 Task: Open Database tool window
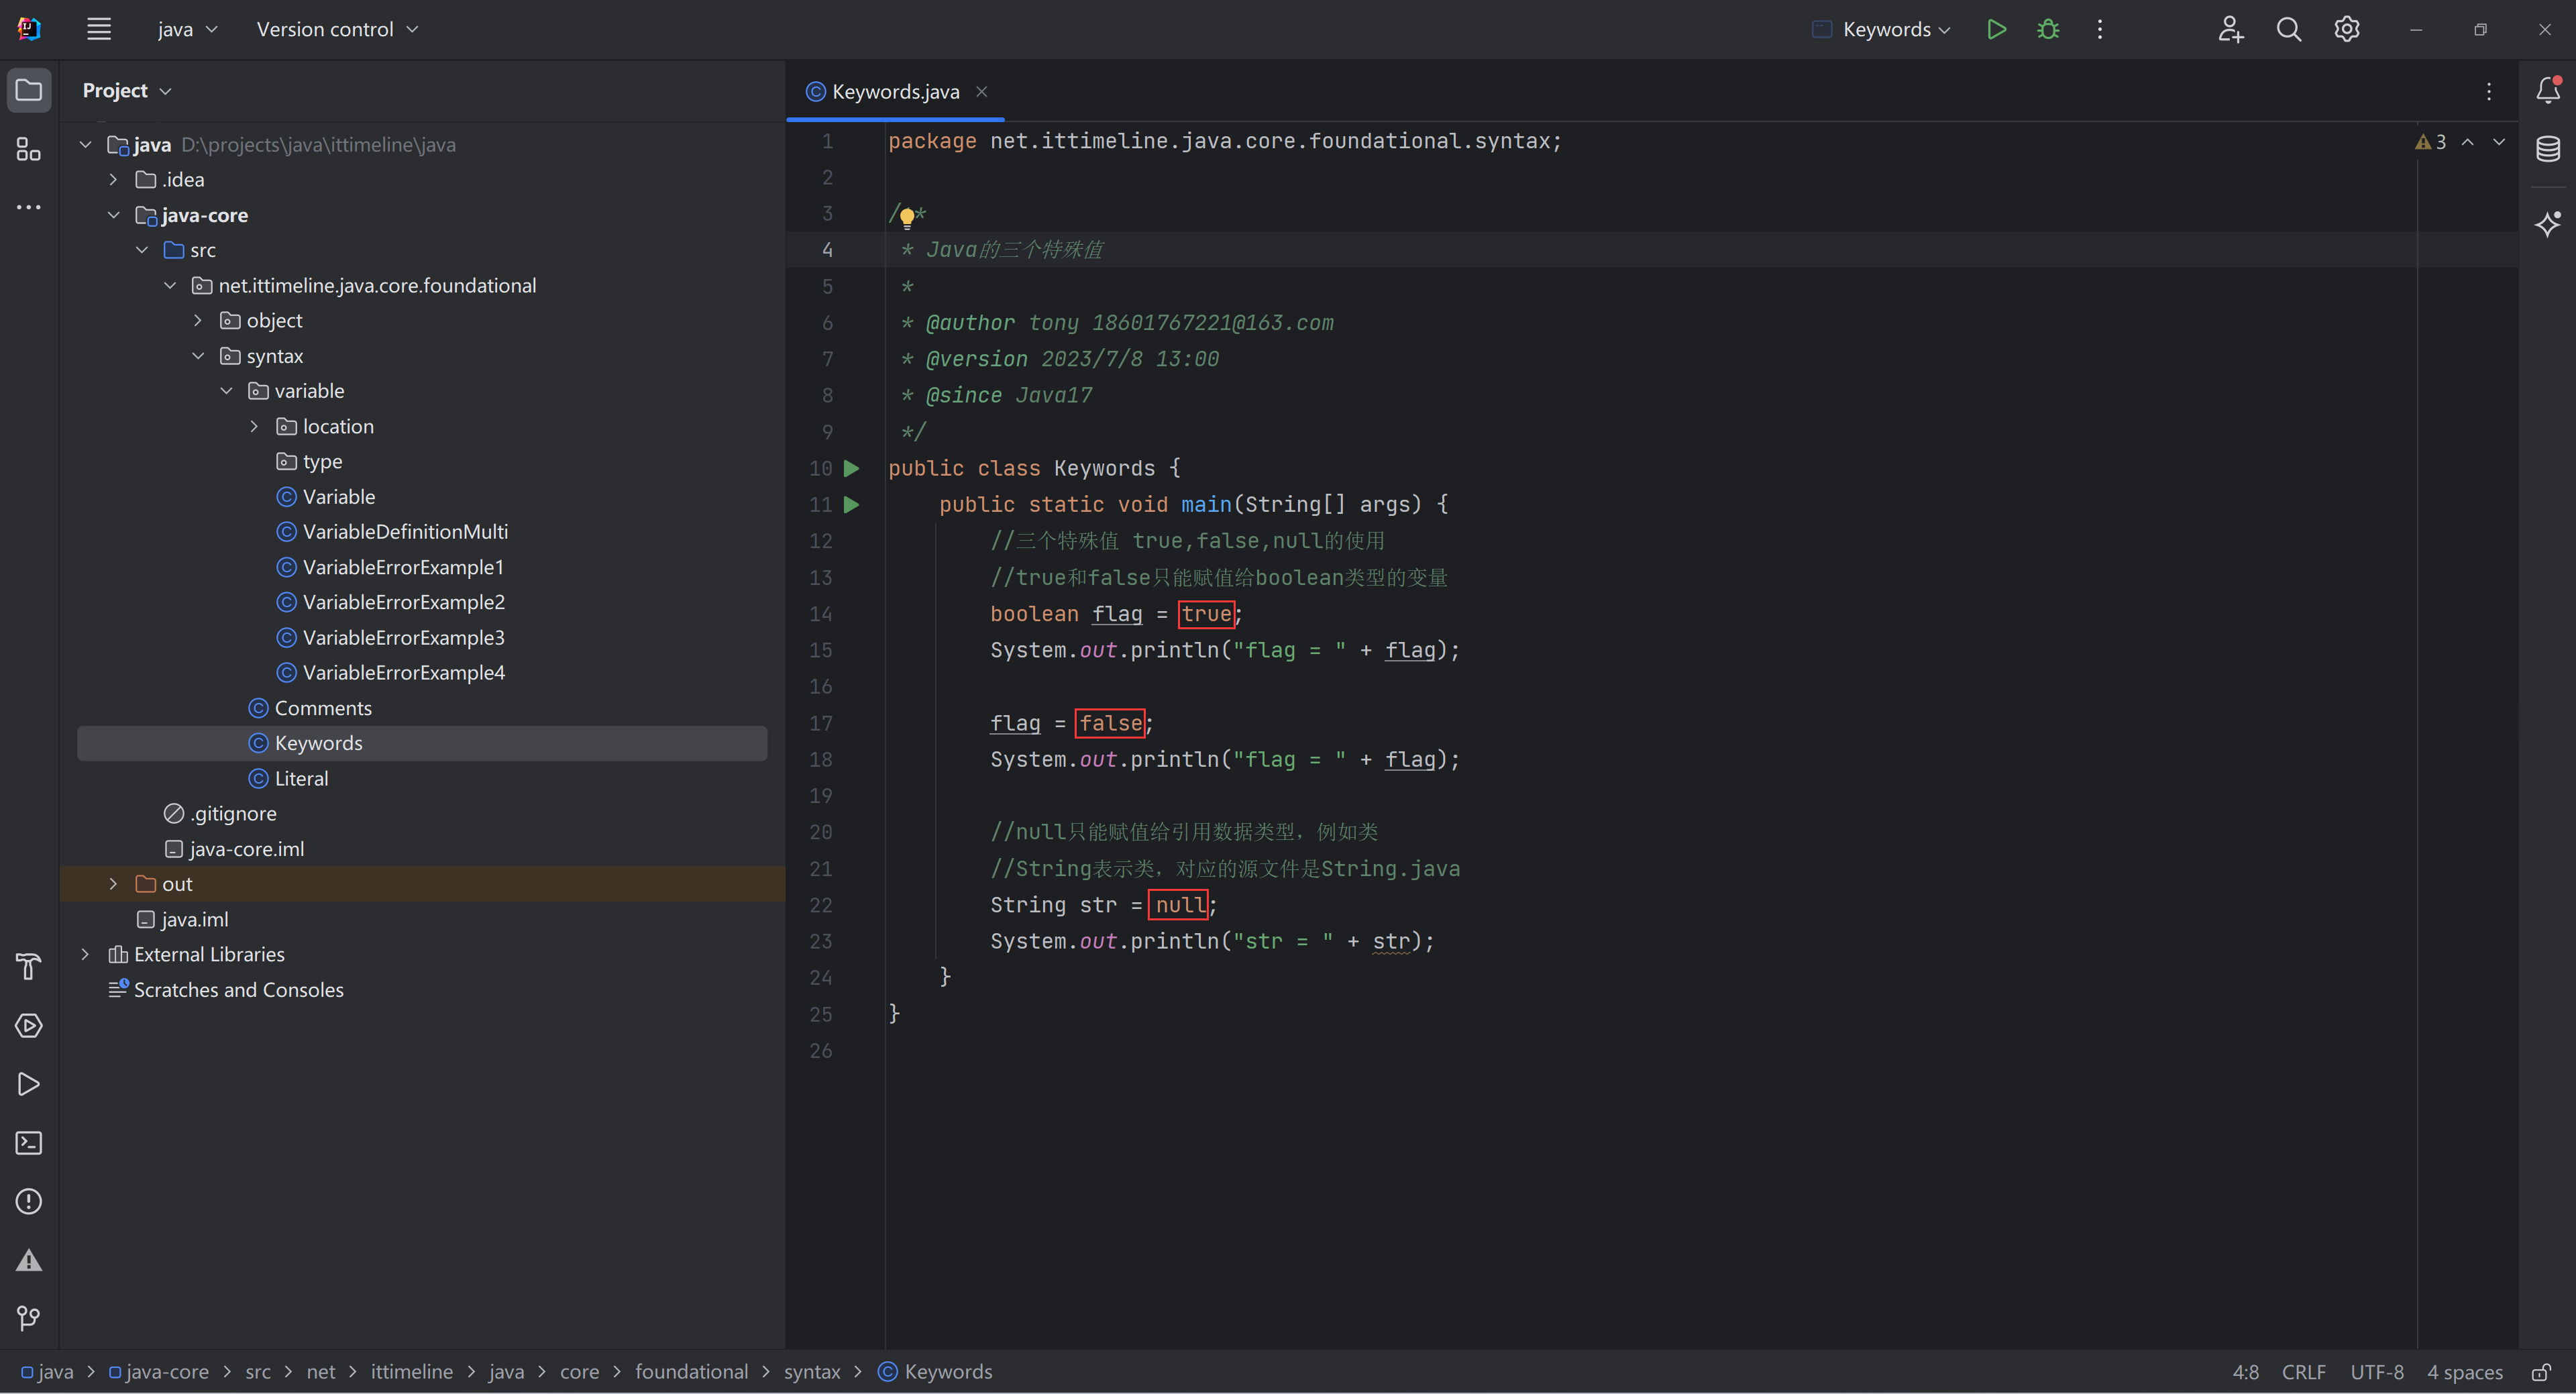tap(2548, 149)
